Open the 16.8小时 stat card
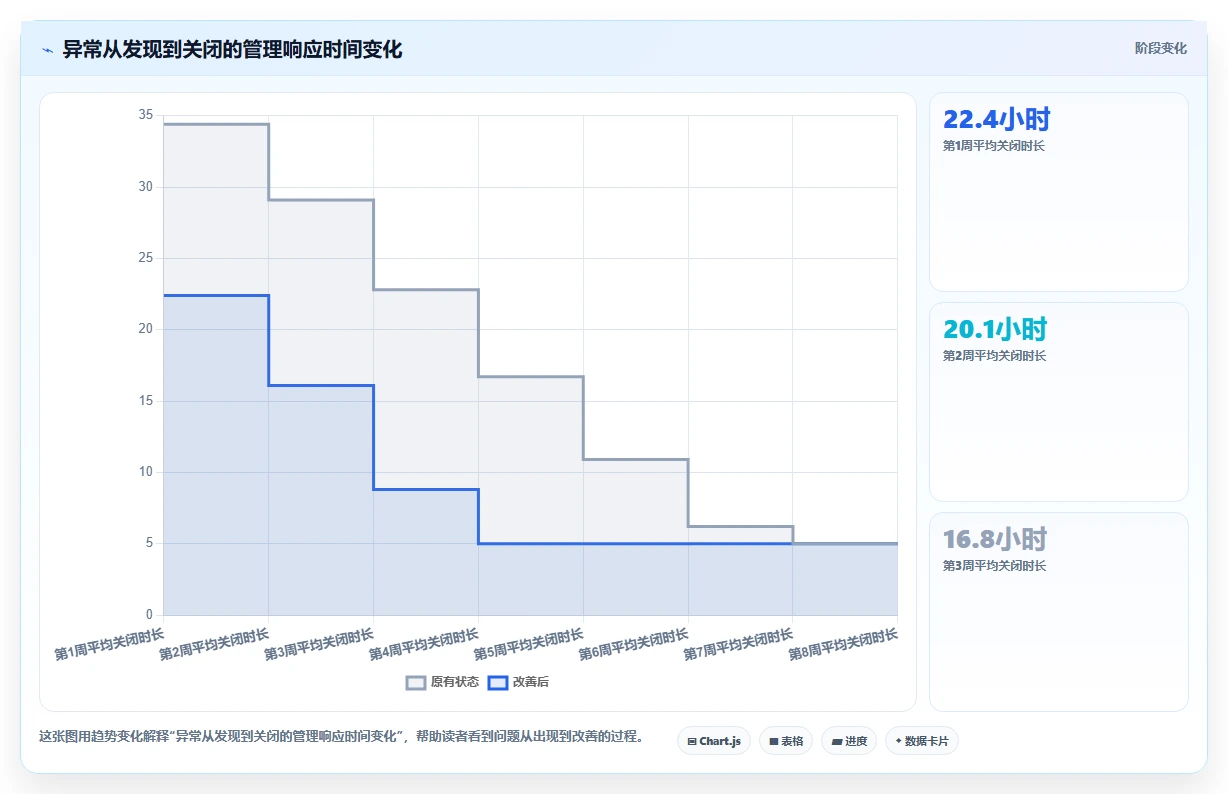 [1059, 612]
